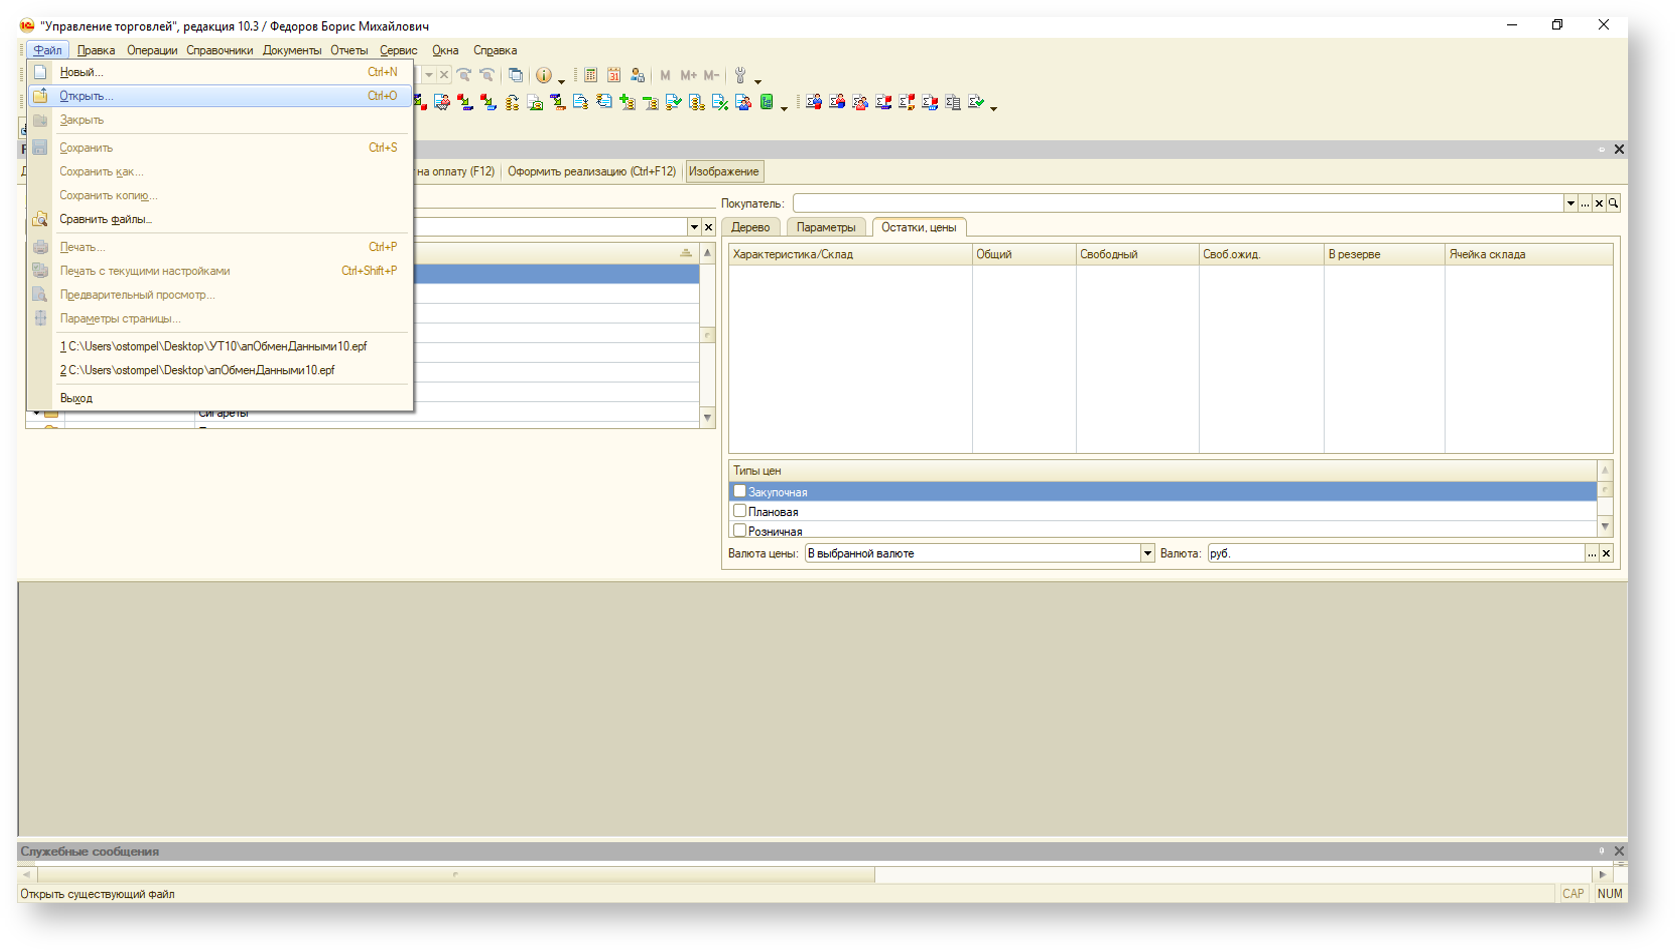
Task: Open the calculator tool in toolbar
Action: coord(591,75)
